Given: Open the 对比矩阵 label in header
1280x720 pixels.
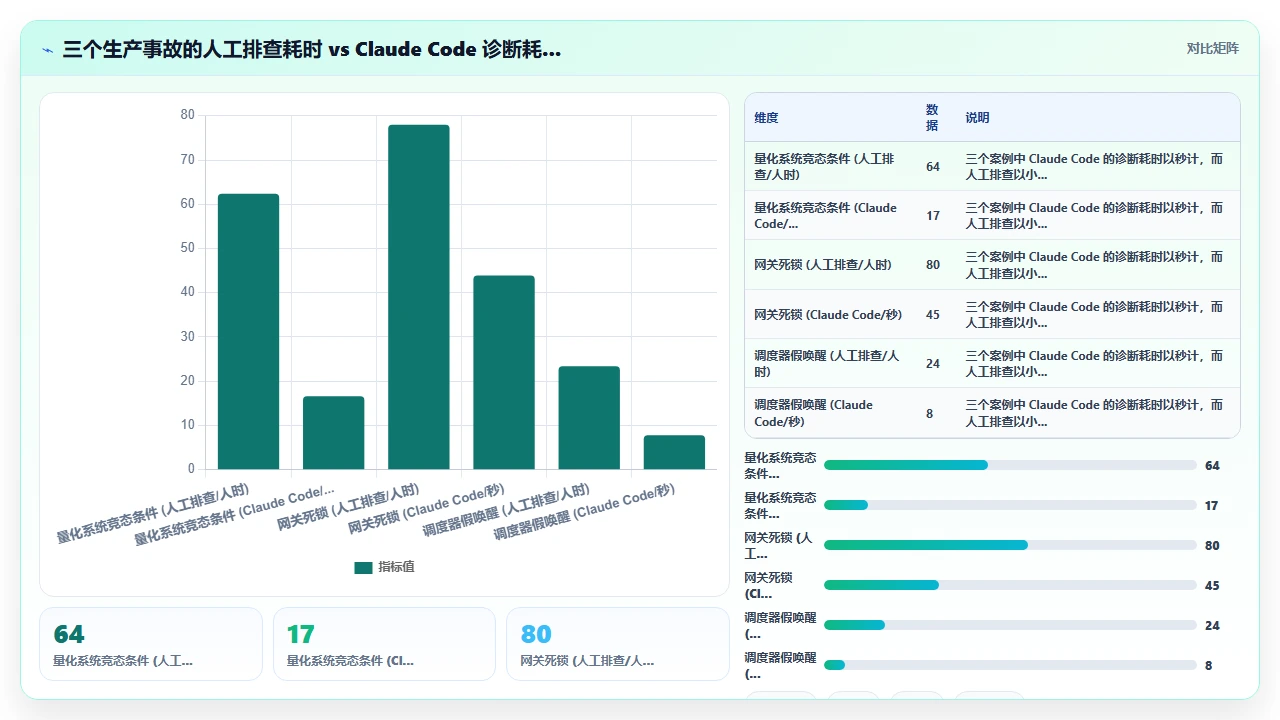Looking at the screenshot, I should click(x=1212, y=48).
